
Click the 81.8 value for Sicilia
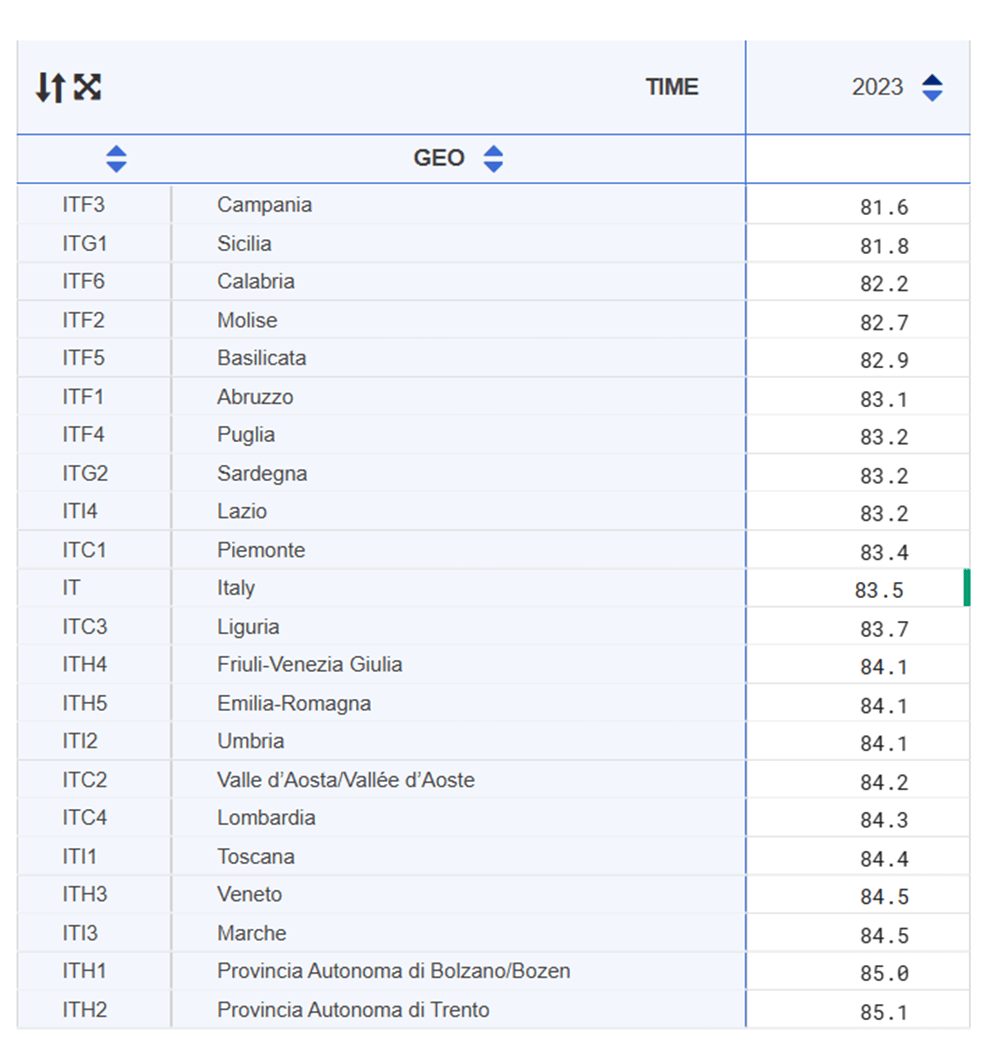pos(884,246)
